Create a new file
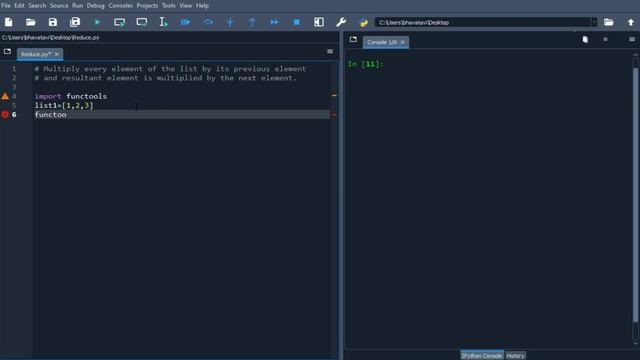 pos(9,22)
